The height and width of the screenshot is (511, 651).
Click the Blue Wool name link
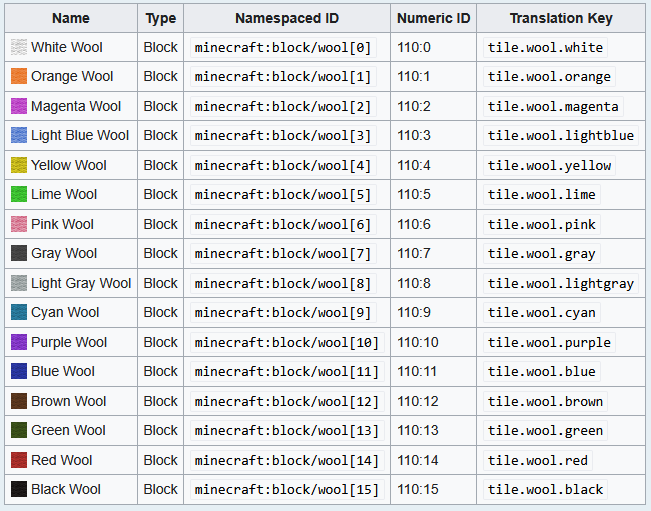click(63, 371)
